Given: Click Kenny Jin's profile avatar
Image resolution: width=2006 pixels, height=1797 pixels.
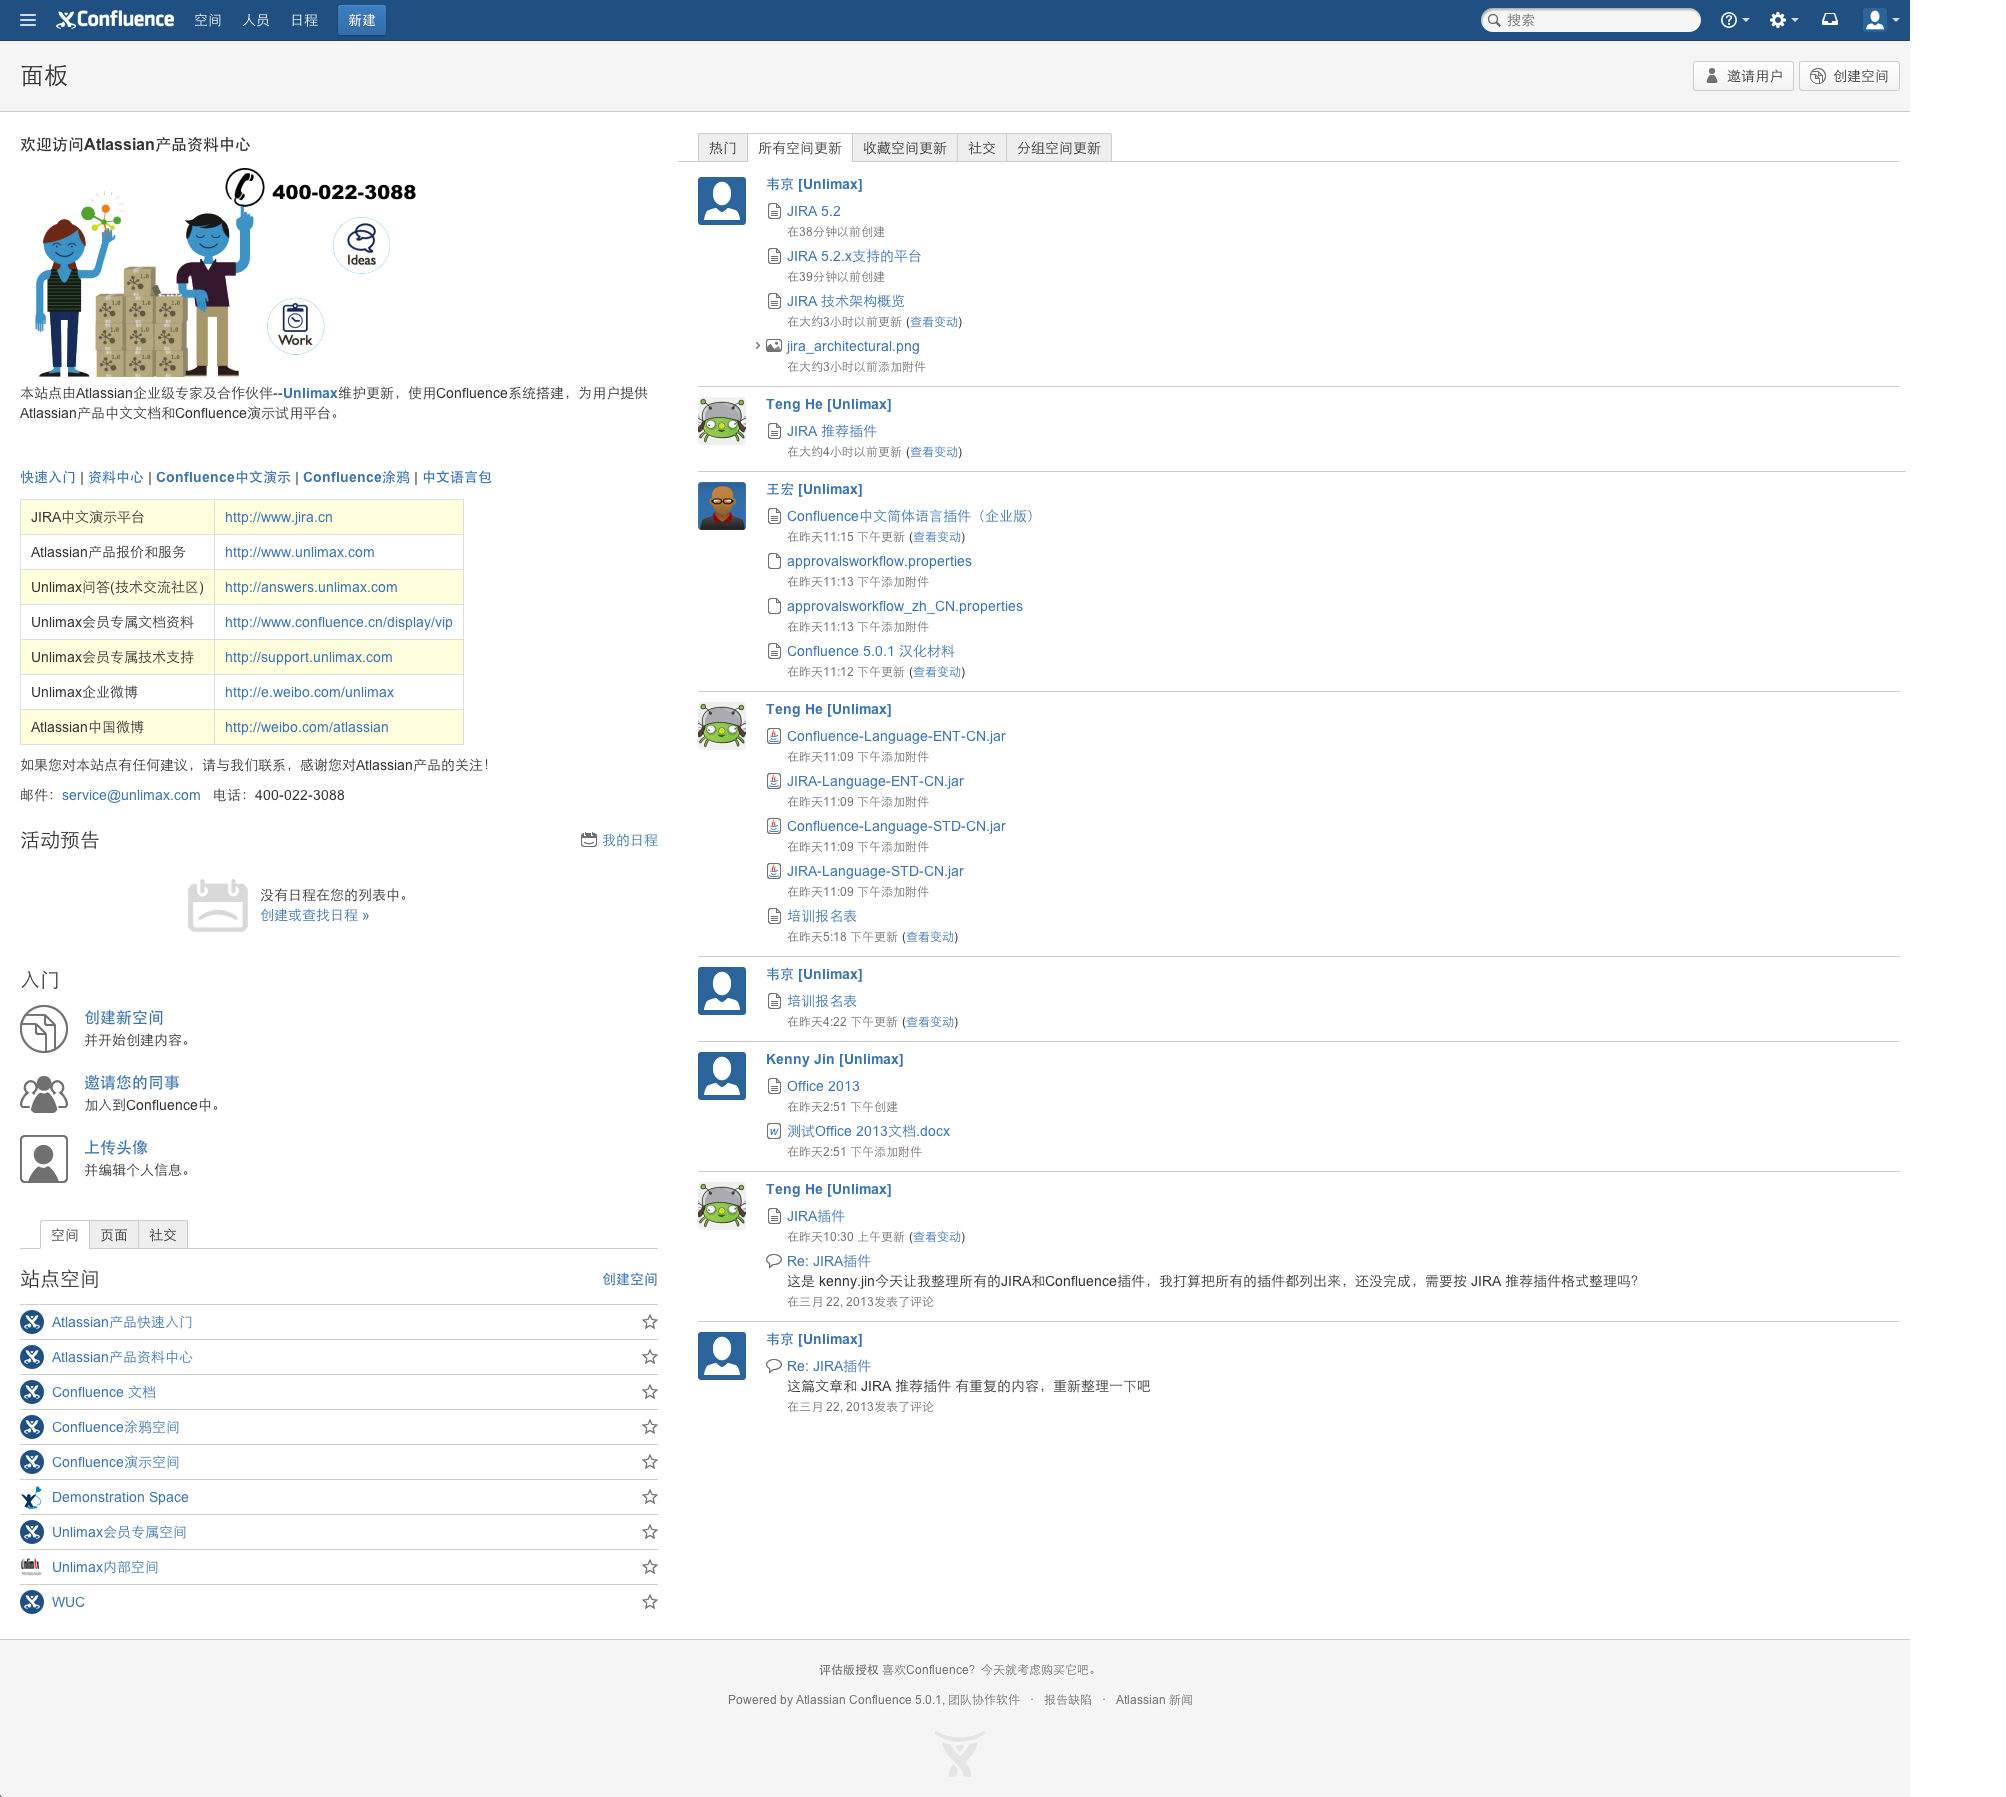Looking at the screenshot, I should click(722, 1076).
